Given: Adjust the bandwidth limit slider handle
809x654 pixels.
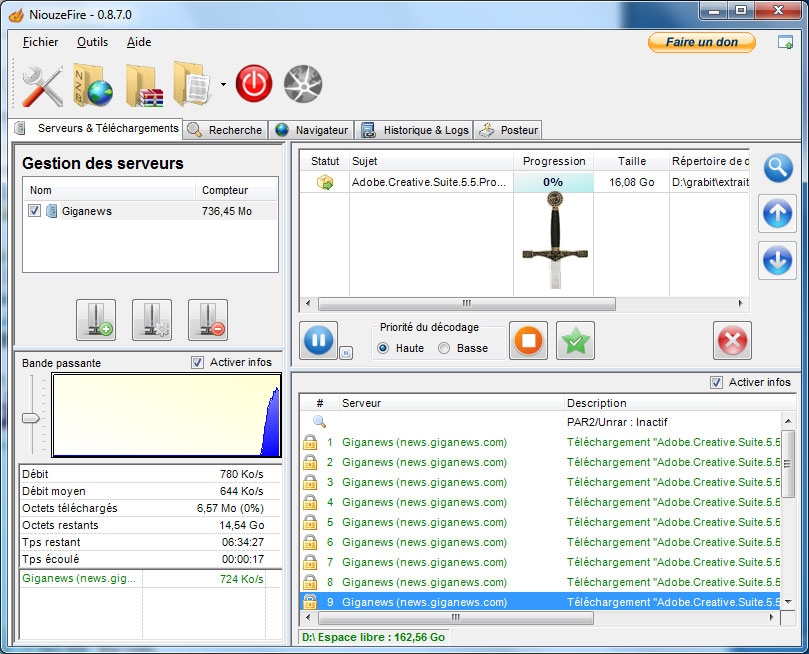Looking at the screenshot, I should click(31, 418).
